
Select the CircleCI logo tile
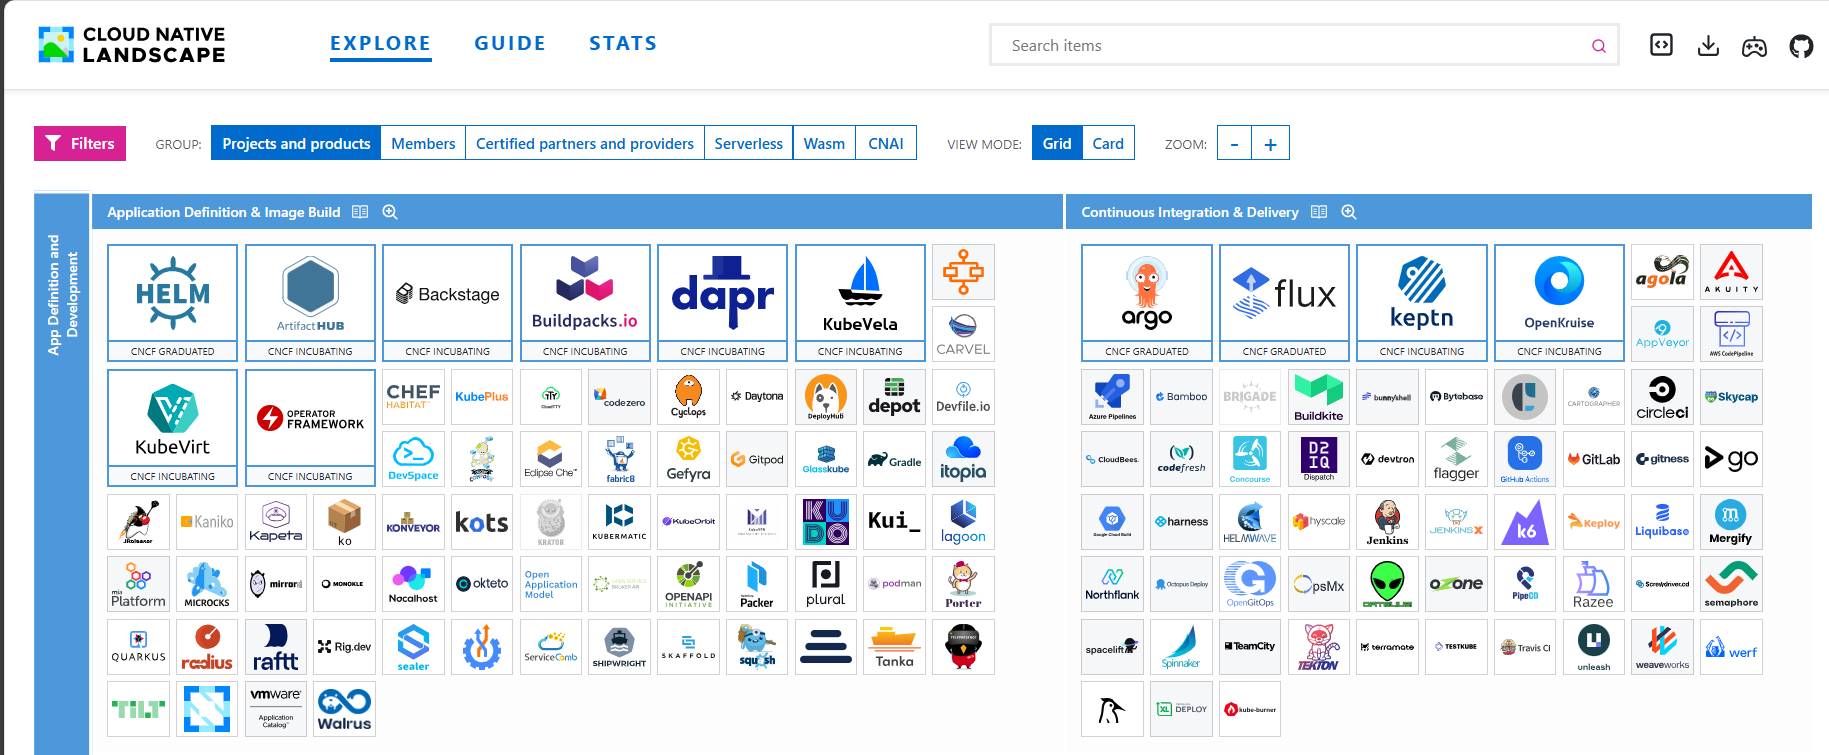click(x=1662, y=397)
